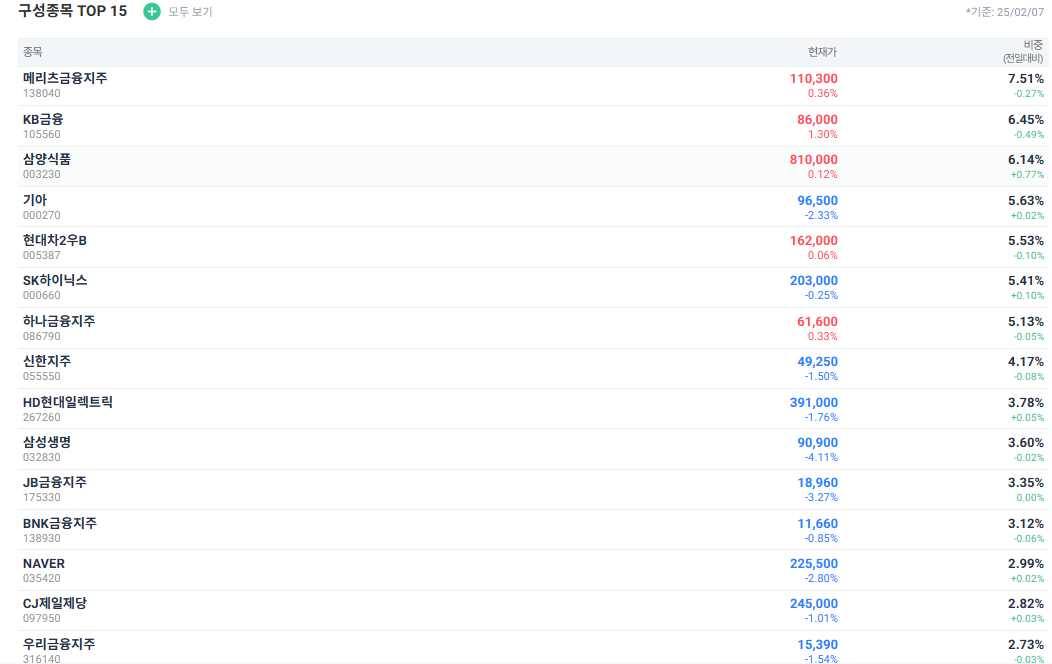Screen dimensions: 1052x664
Task: Open the 메리츠금융지주 stock row
Action: (533, 86)
